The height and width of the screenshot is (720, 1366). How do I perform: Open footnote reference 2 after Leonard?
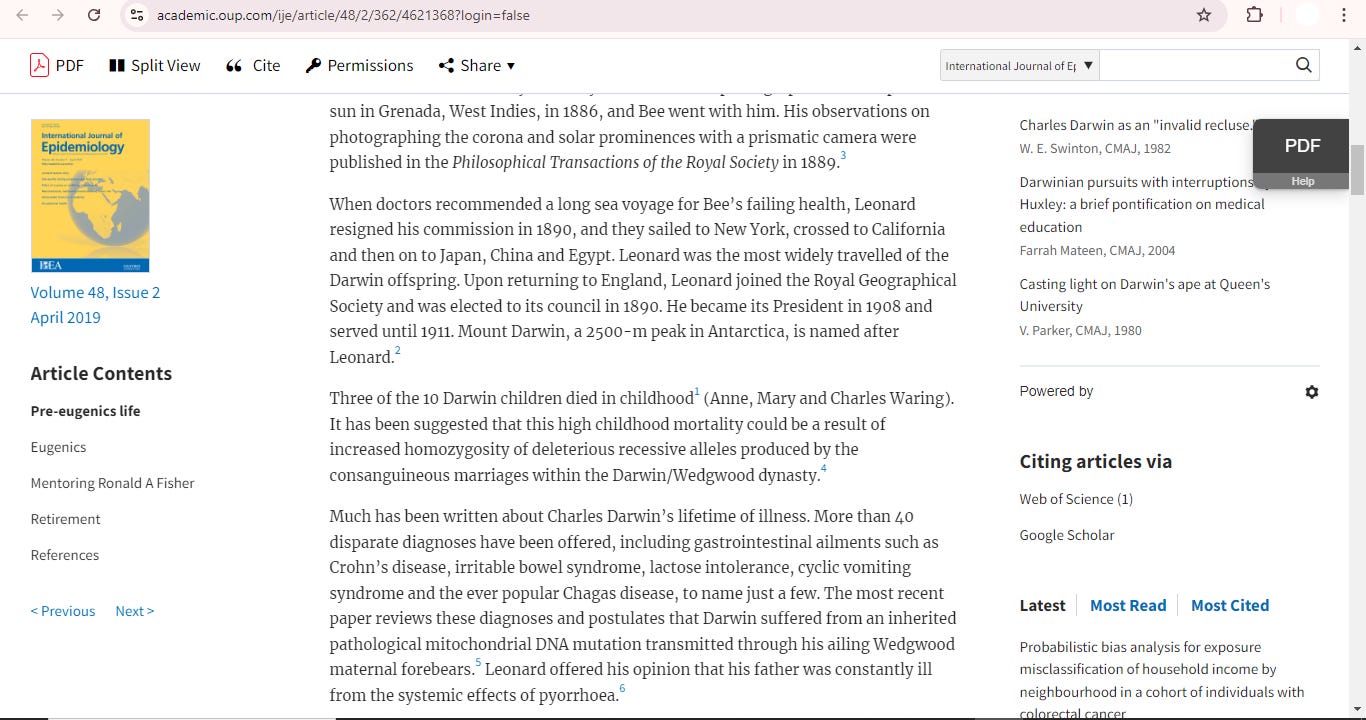(397, 351)
